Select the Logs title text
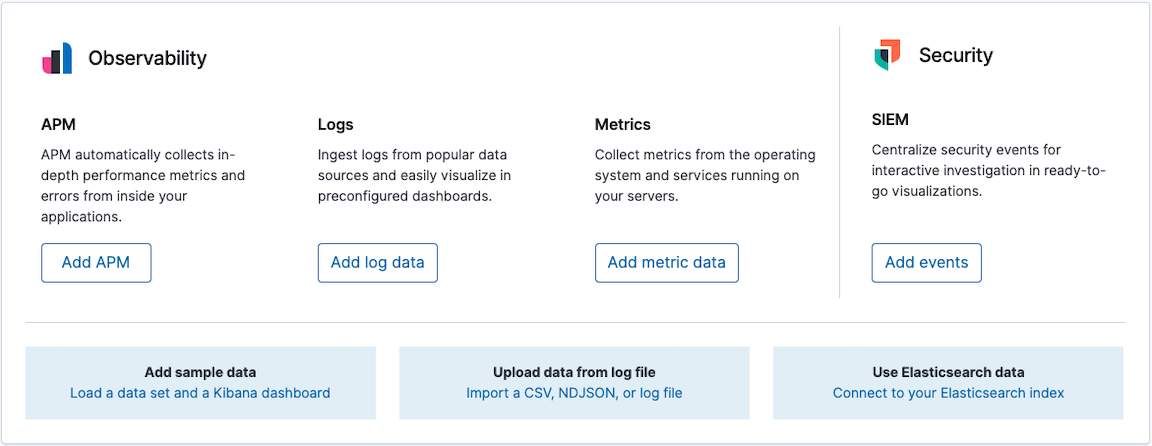 335,125
